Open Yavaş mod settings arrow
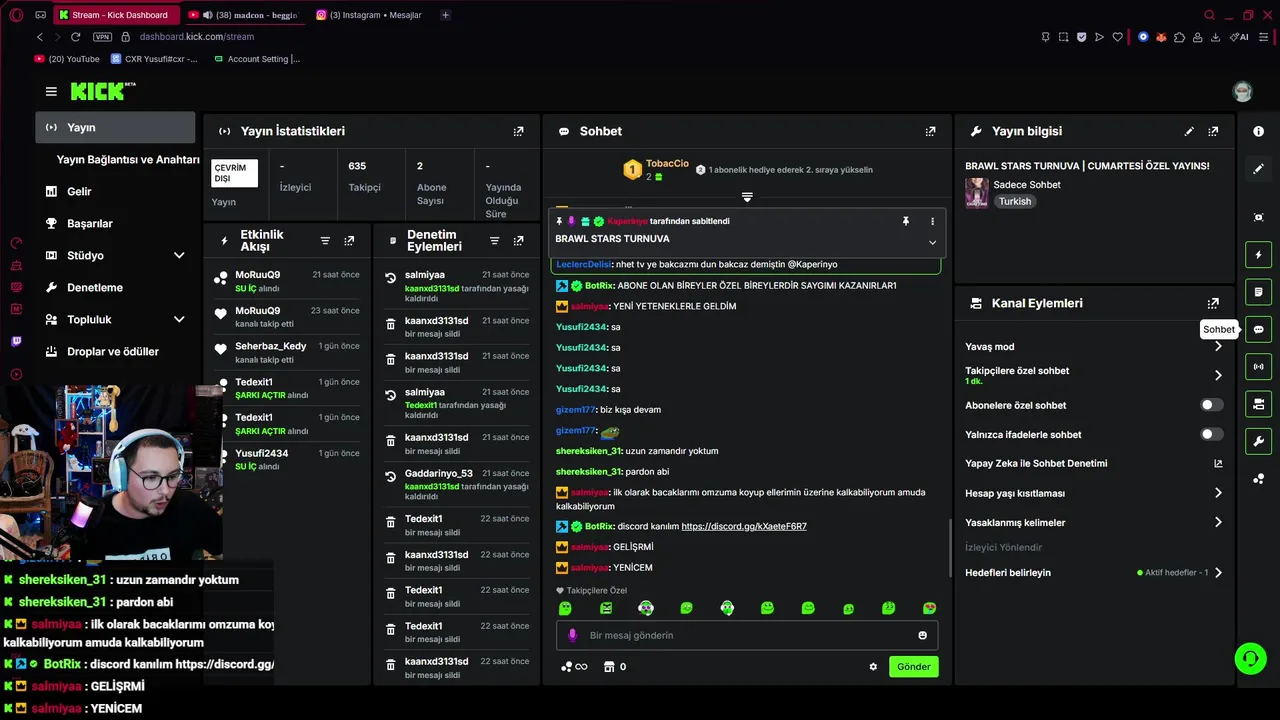This screenshot has height=720, width=1280. [x=1218, y=347]
